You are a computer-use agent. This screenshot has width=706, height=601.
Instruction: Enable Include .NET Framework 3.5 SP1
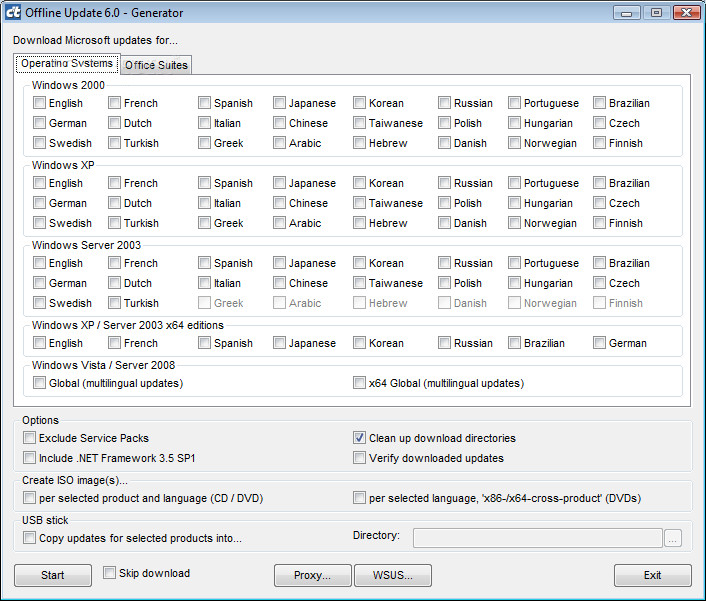point(30,458)
